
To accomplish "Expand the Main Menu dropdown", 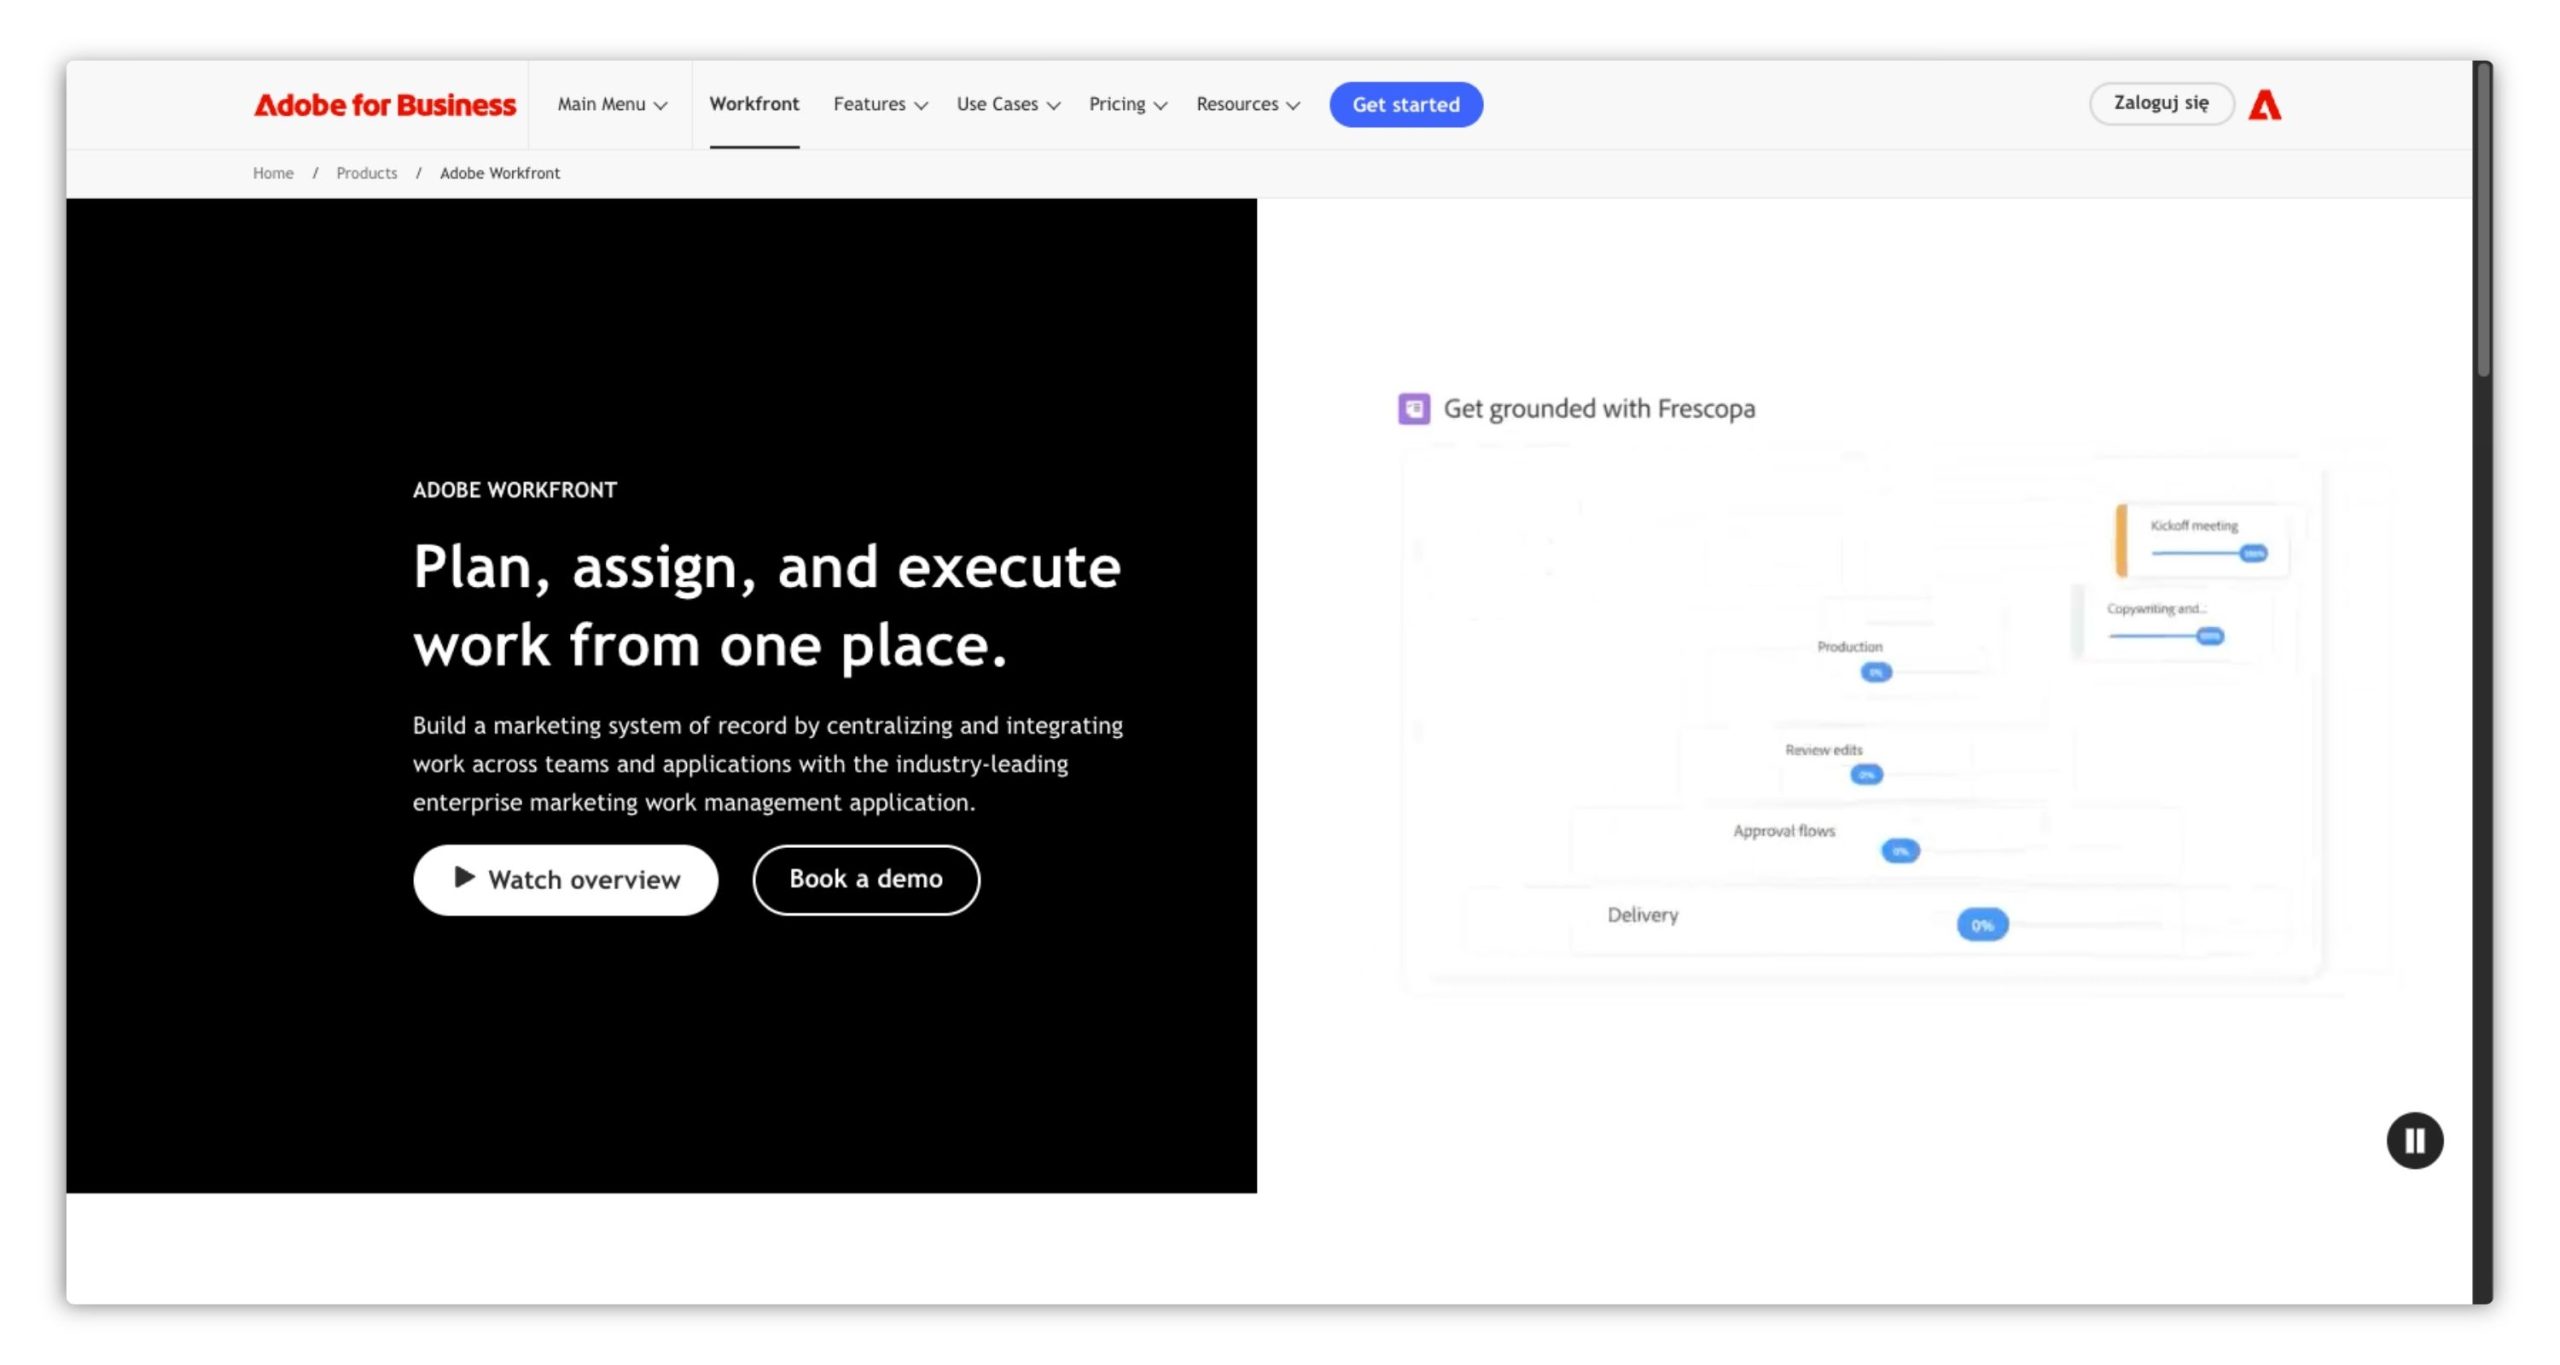I will click(611, 104).
